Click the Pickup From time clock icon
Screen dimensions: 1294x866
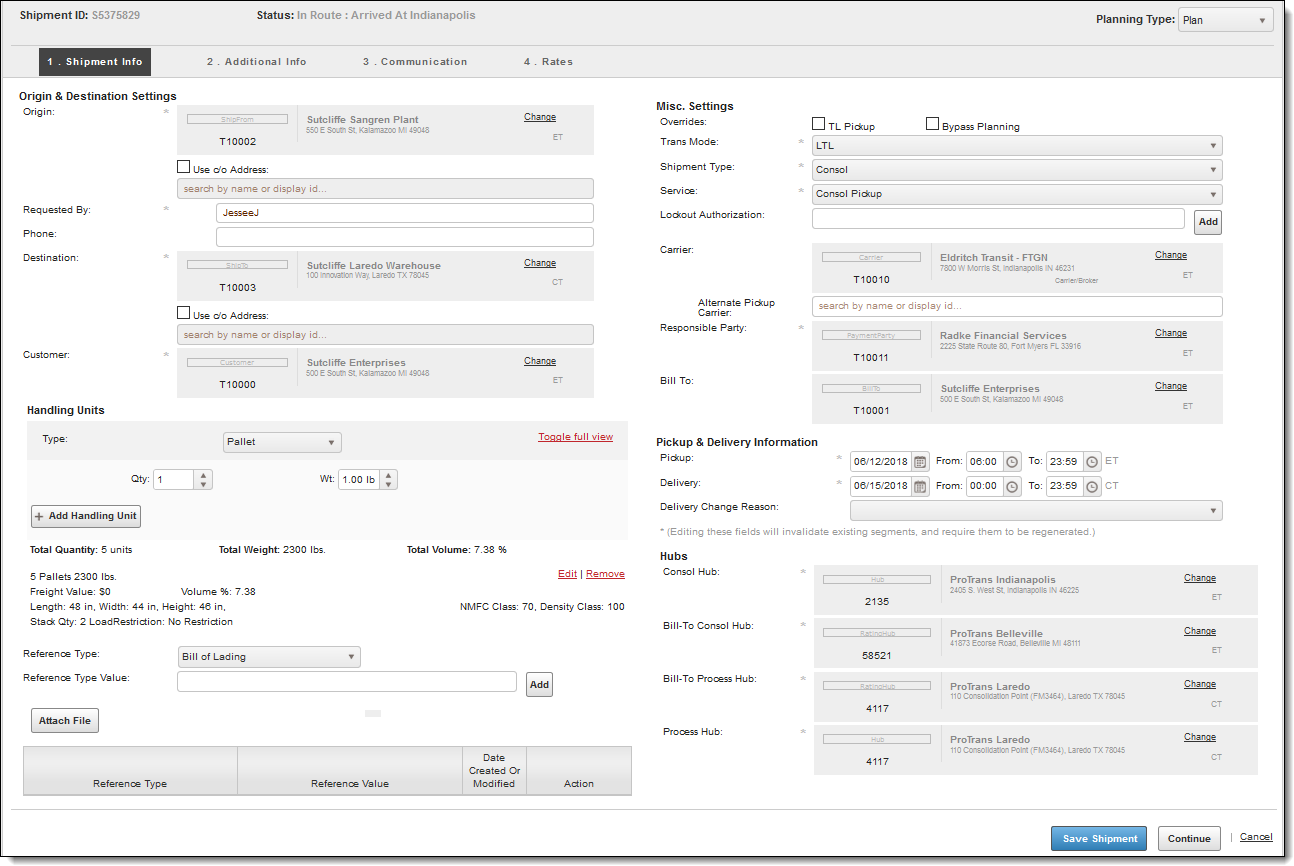tap(1012, 462)
